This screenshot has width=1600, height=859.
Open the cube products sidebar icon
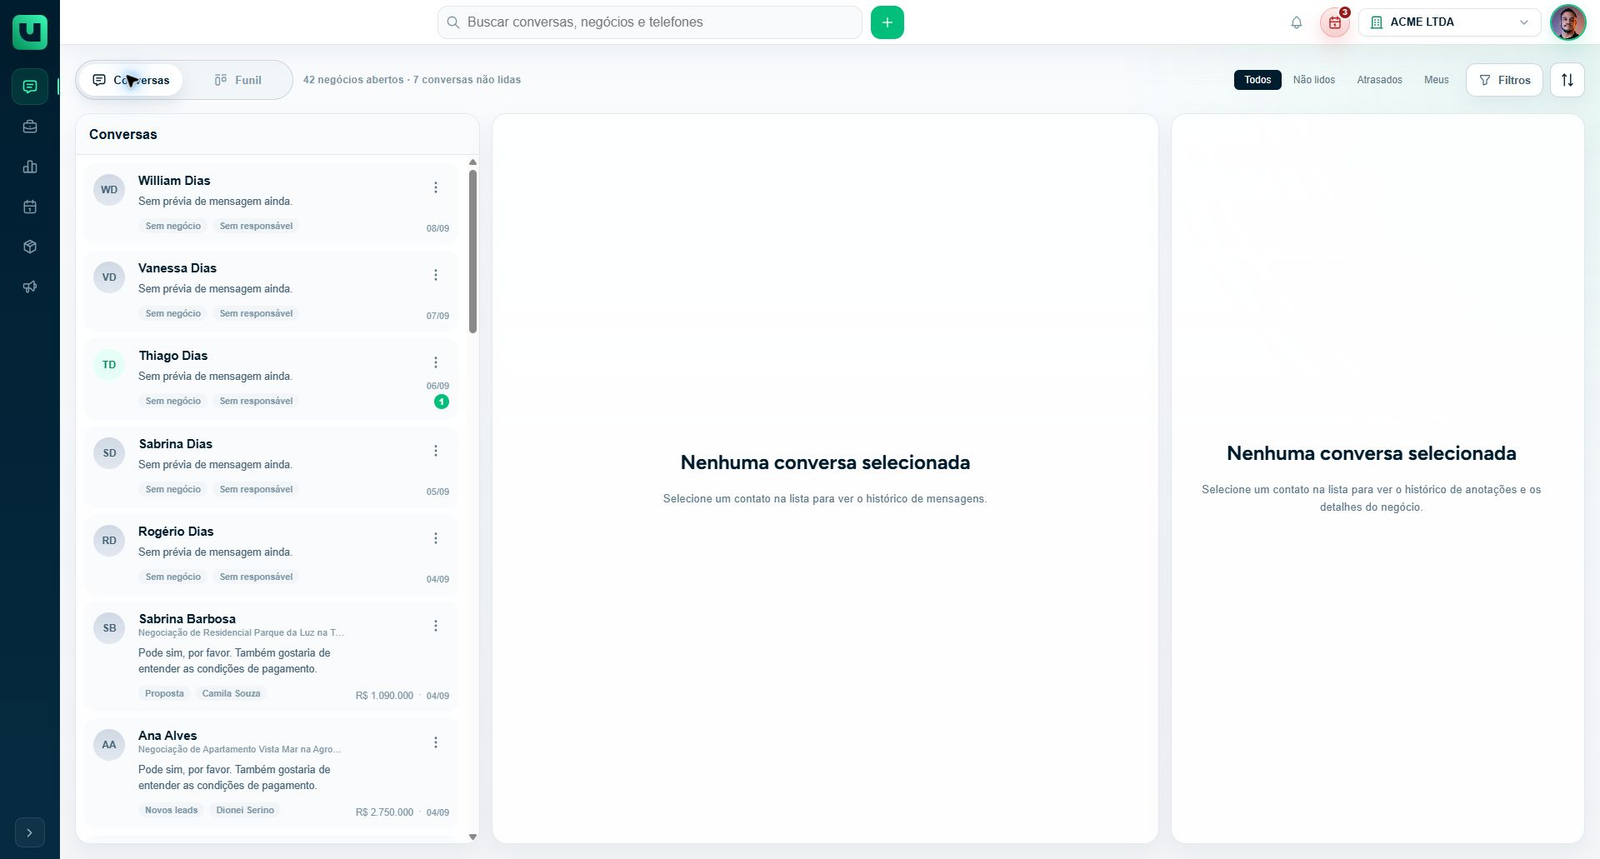click(30, 247)
